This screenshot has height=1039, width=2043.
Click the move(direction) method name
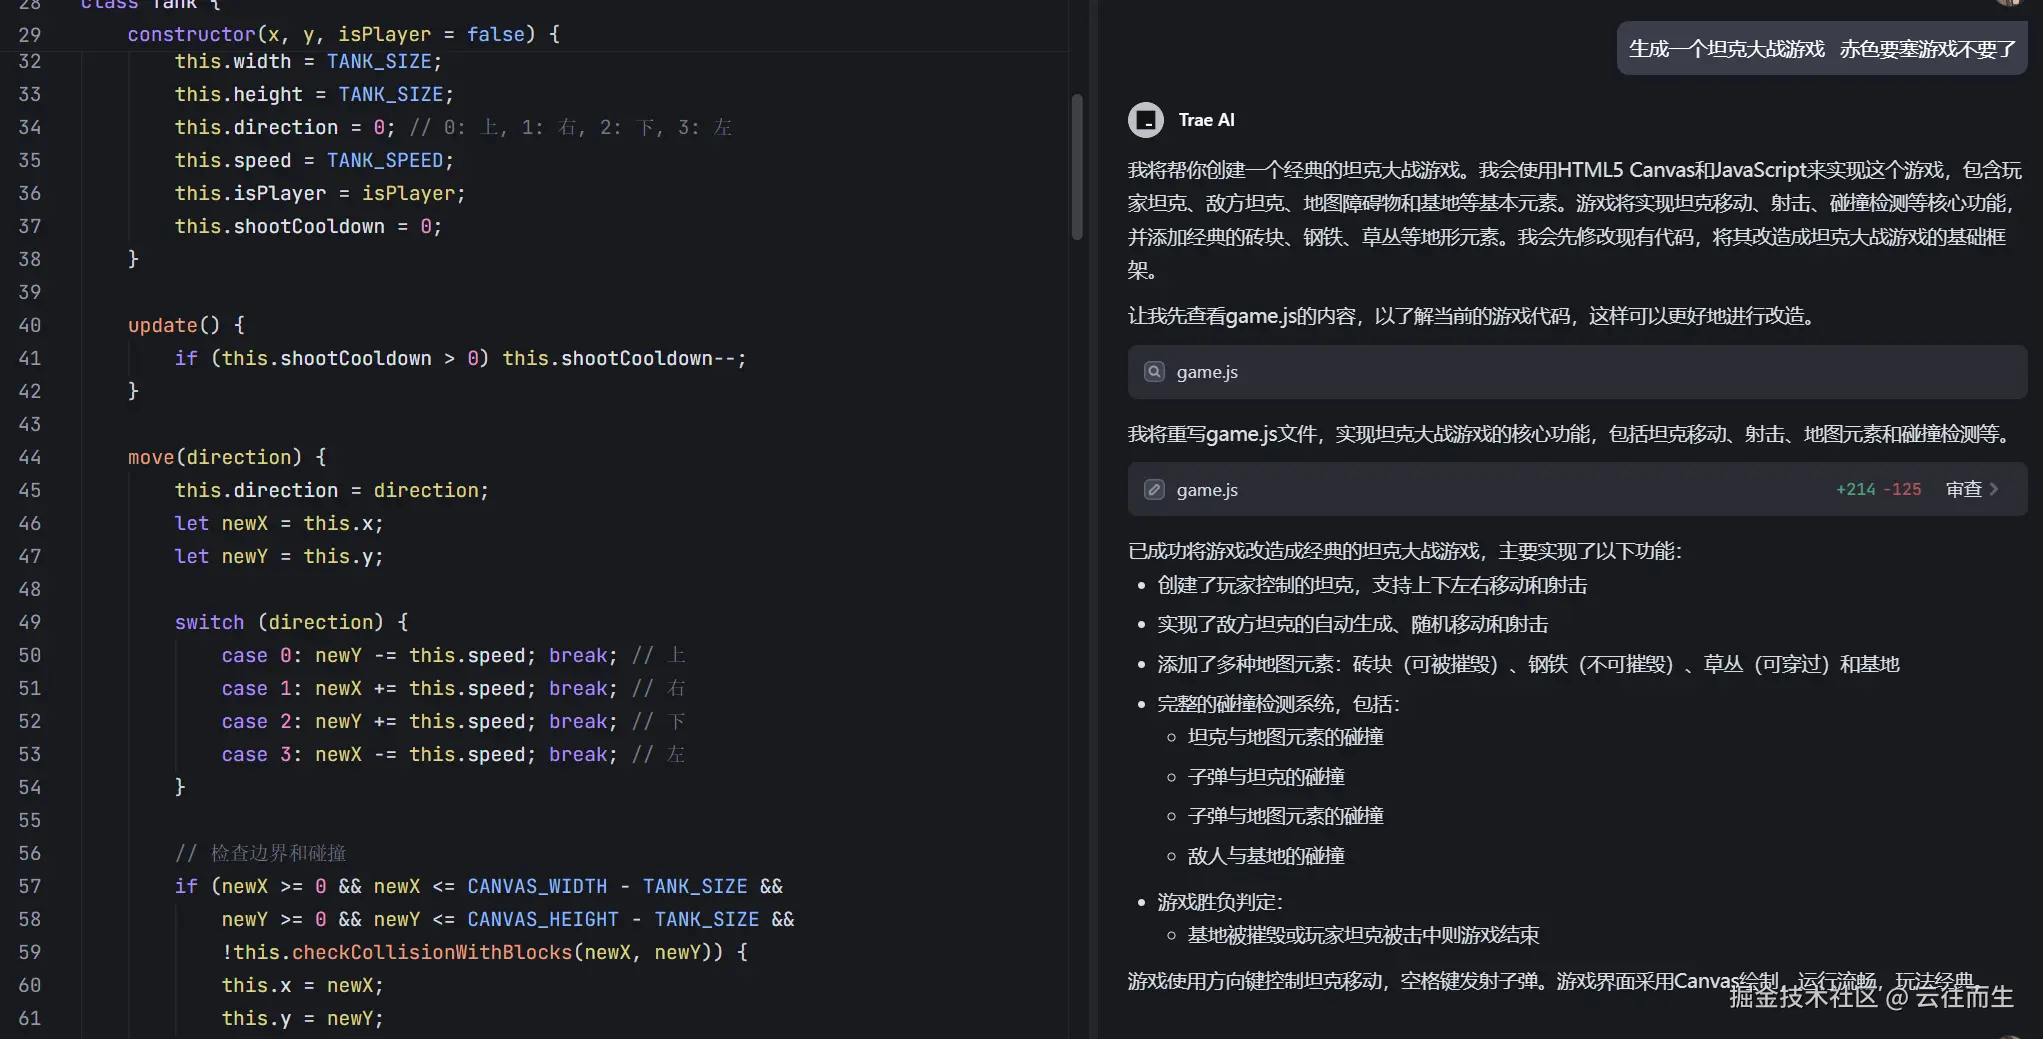[x=151, y=457]
